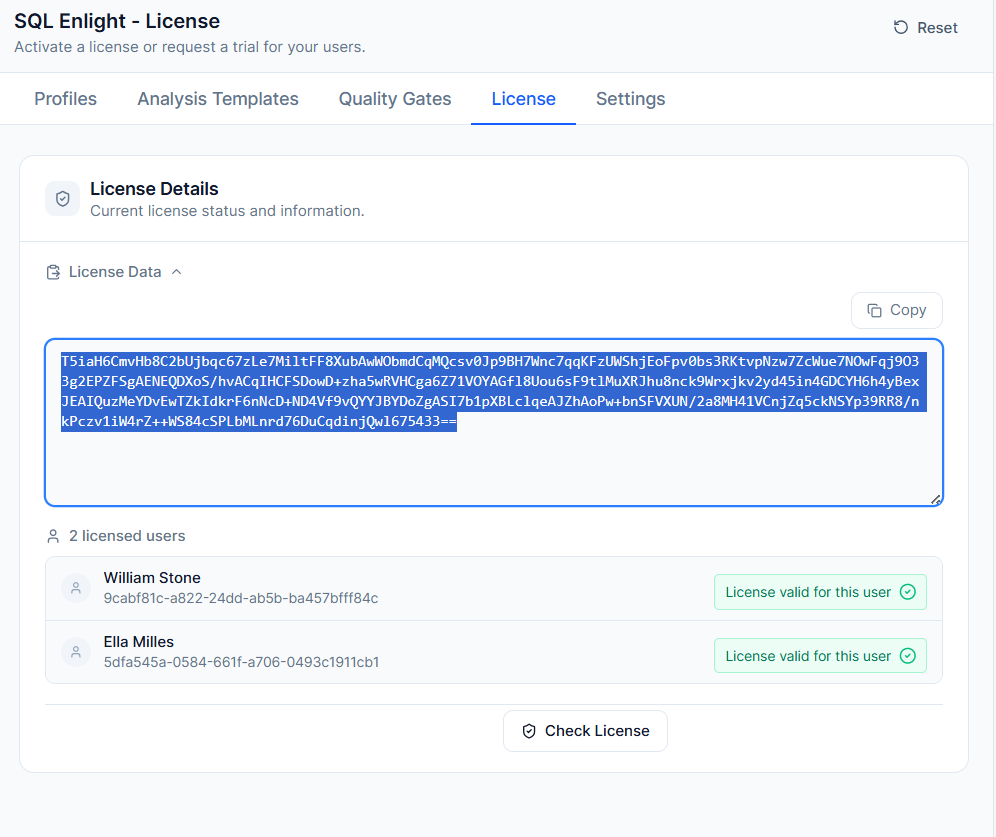Click 'Activate a license or request a trial' subtitle
This screenshot has width=996, height=837.
point(190,47)
